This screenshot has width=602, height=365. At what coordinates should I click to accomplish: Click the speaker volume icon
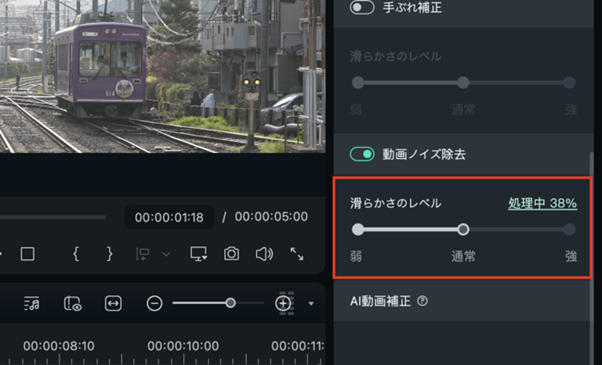(264, 254)
